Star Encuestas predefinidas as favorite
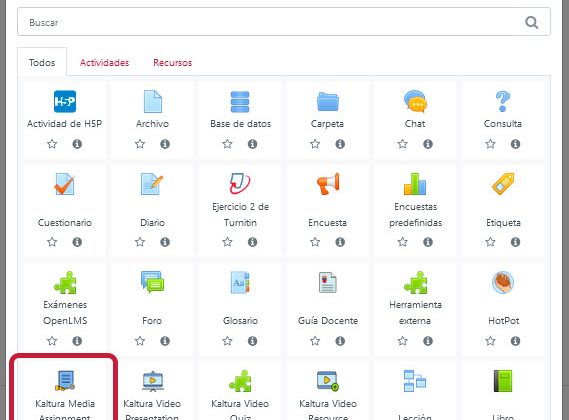The height and width of the screenshot is (420, 569). (x=402, y=242)
